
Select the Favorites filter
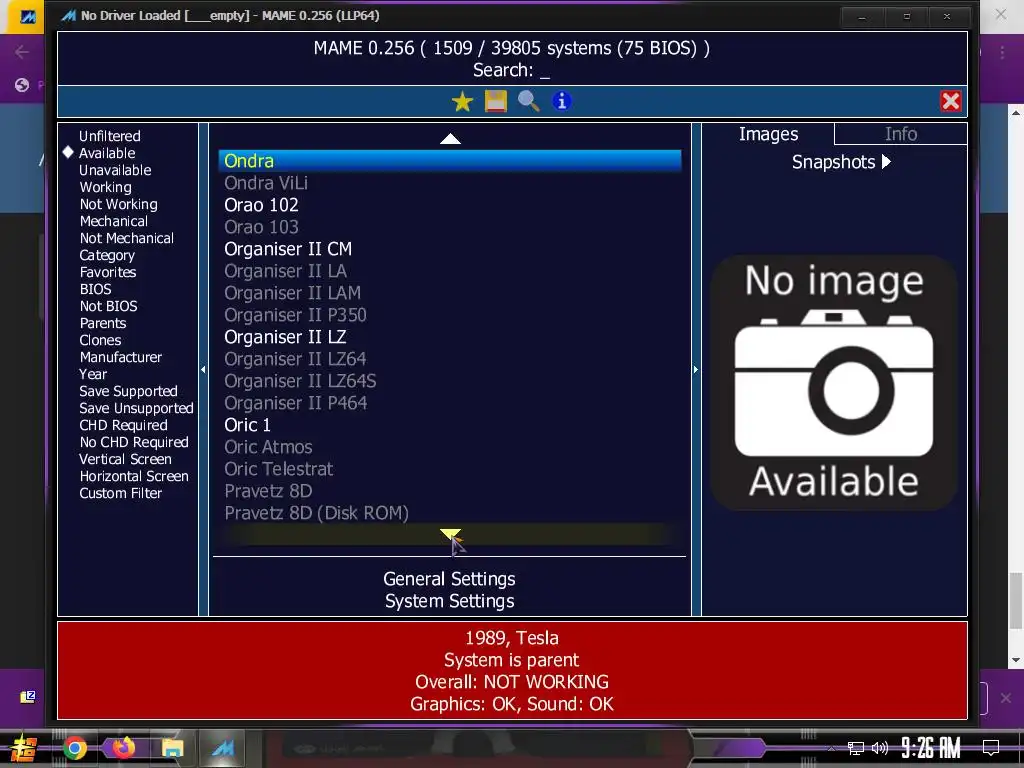[108, 272]
